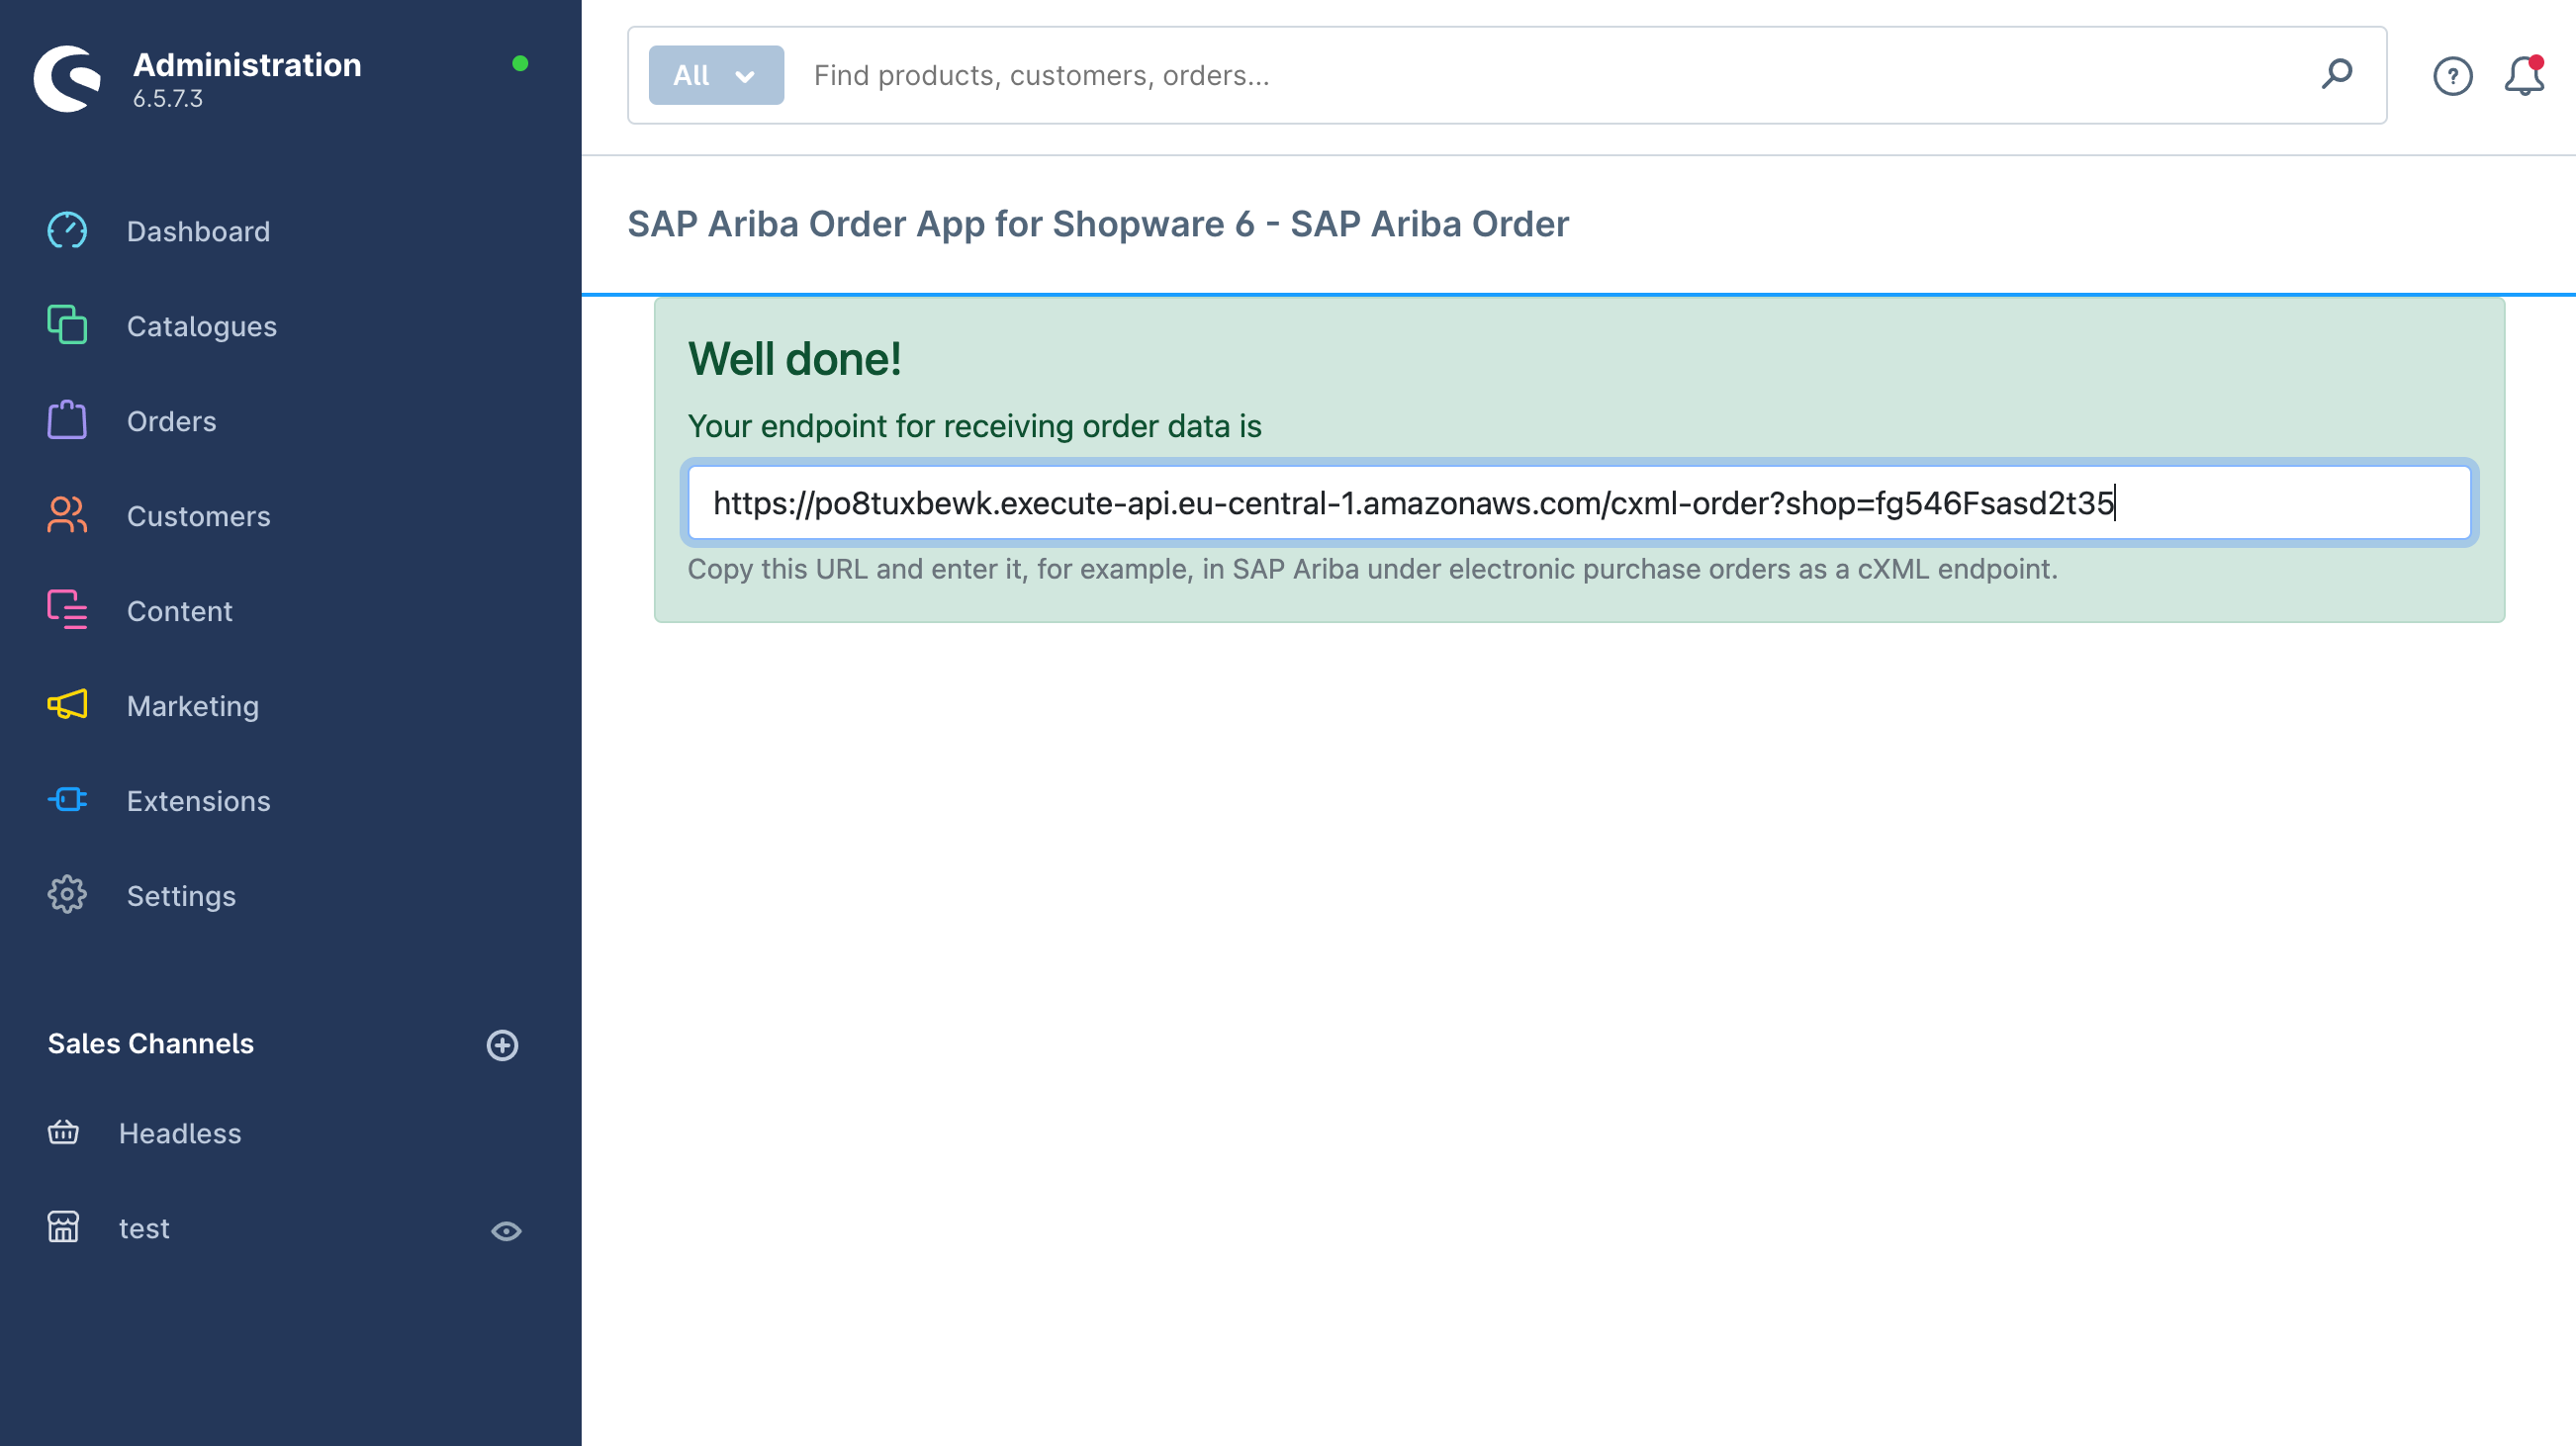Open Settings in the sidebar

pos(182,895)
